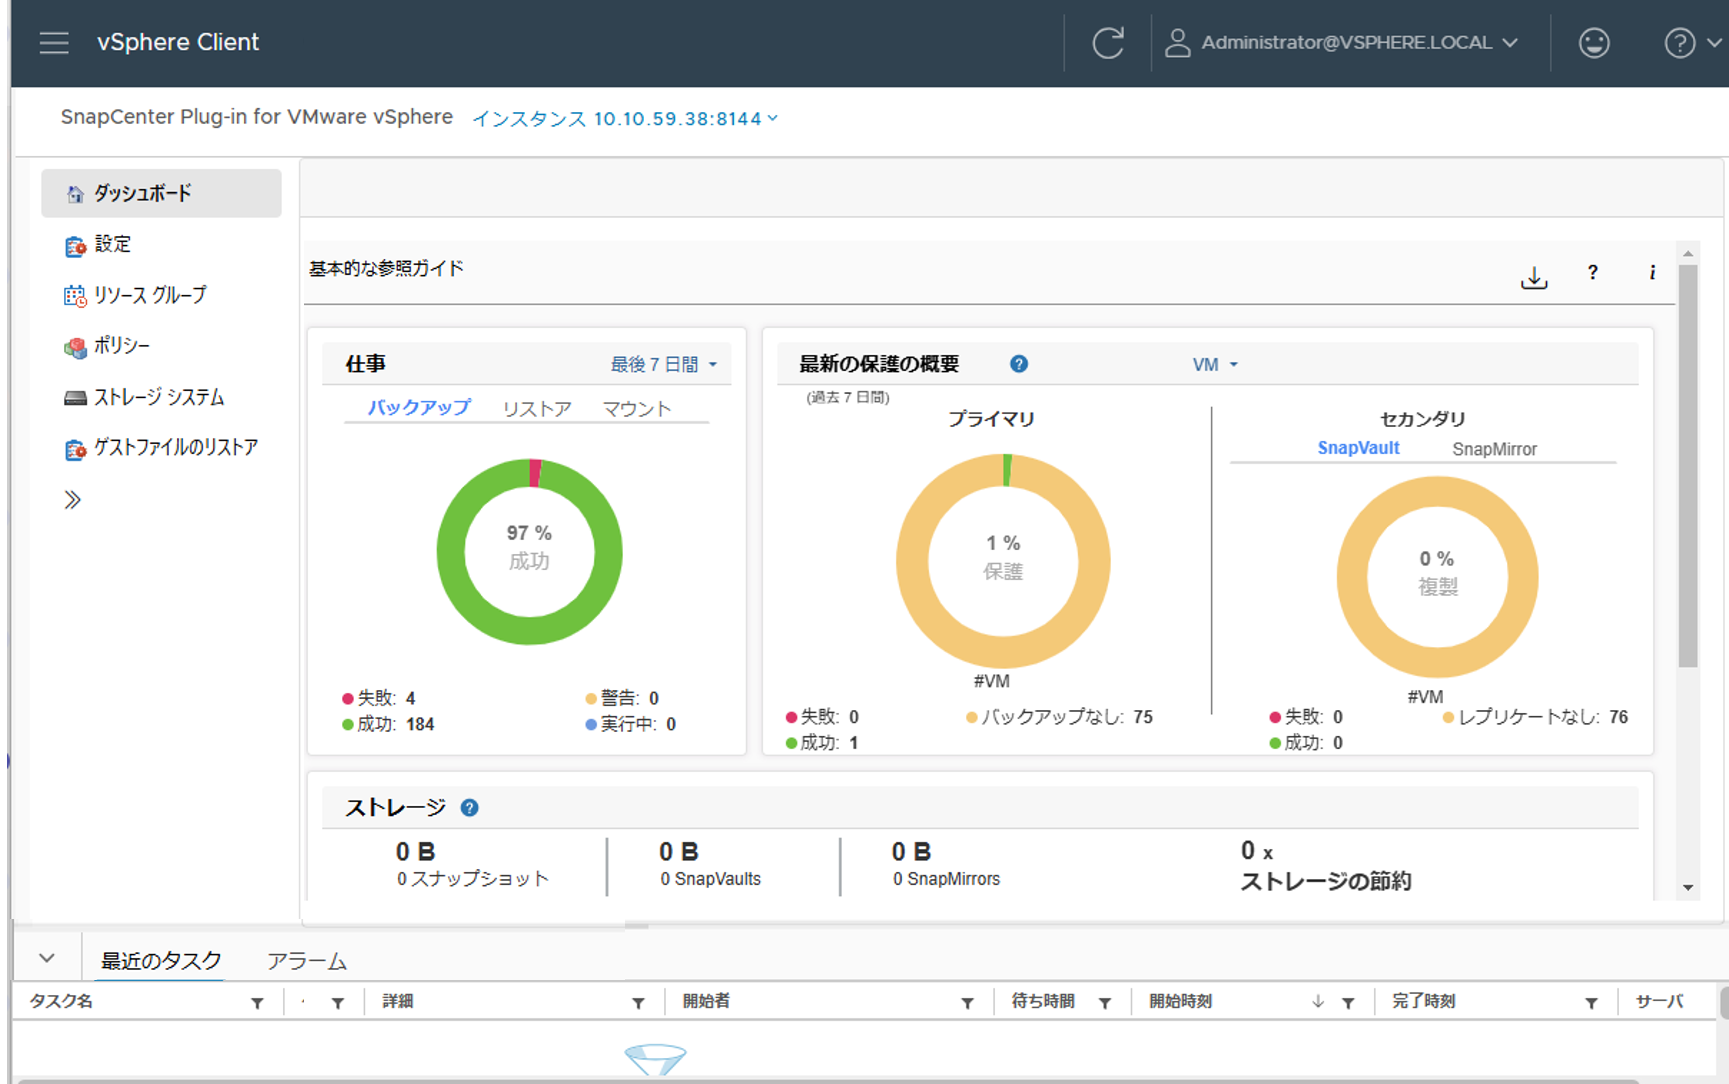This screenshot has height=1084, width=1729.
Task: Open the 最近のタスク tab
Action: point(161,961)
